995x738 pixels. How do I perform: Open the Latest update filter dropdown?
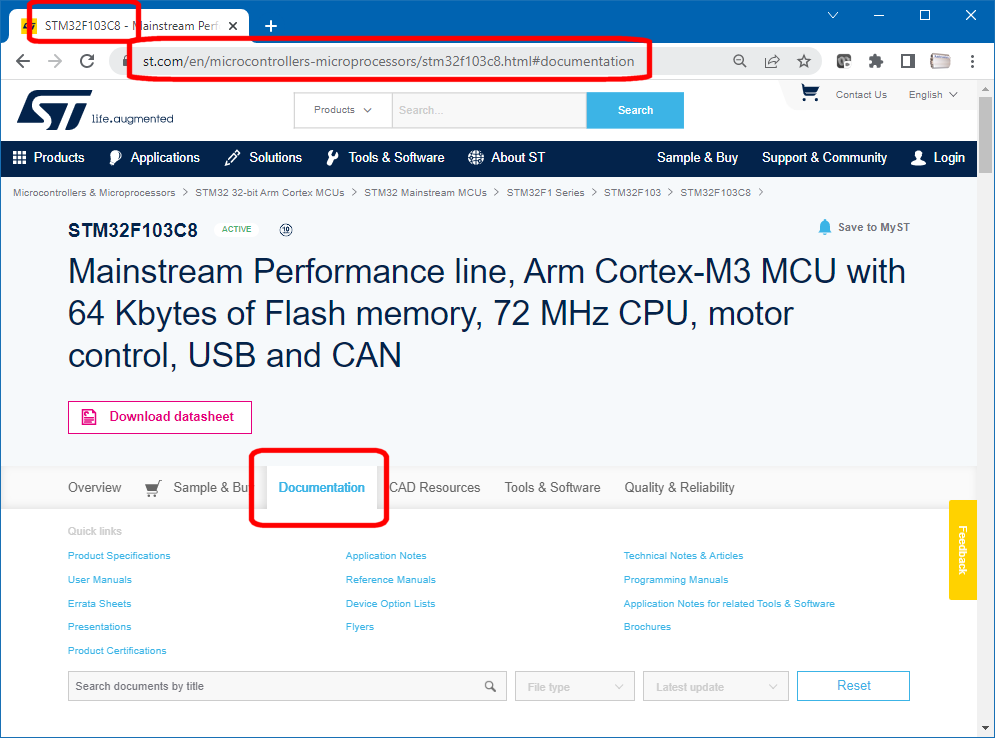point(716,686)
